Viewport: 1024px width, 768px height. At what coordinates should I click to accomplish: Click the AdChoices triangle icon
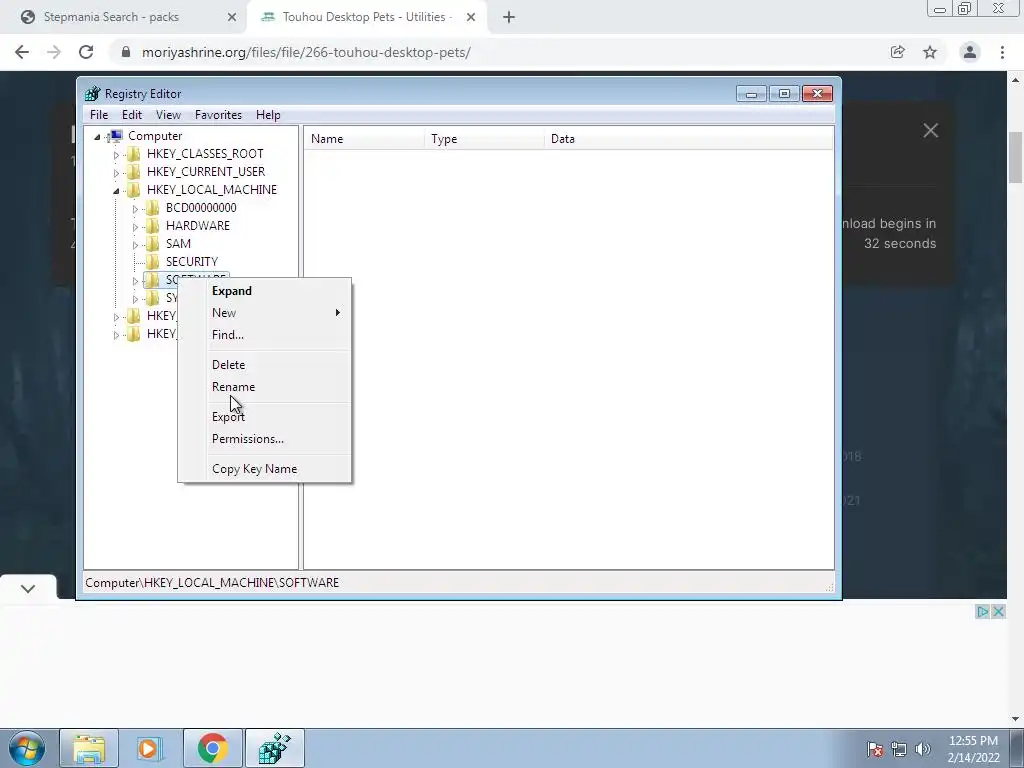(x=982, y=612)
